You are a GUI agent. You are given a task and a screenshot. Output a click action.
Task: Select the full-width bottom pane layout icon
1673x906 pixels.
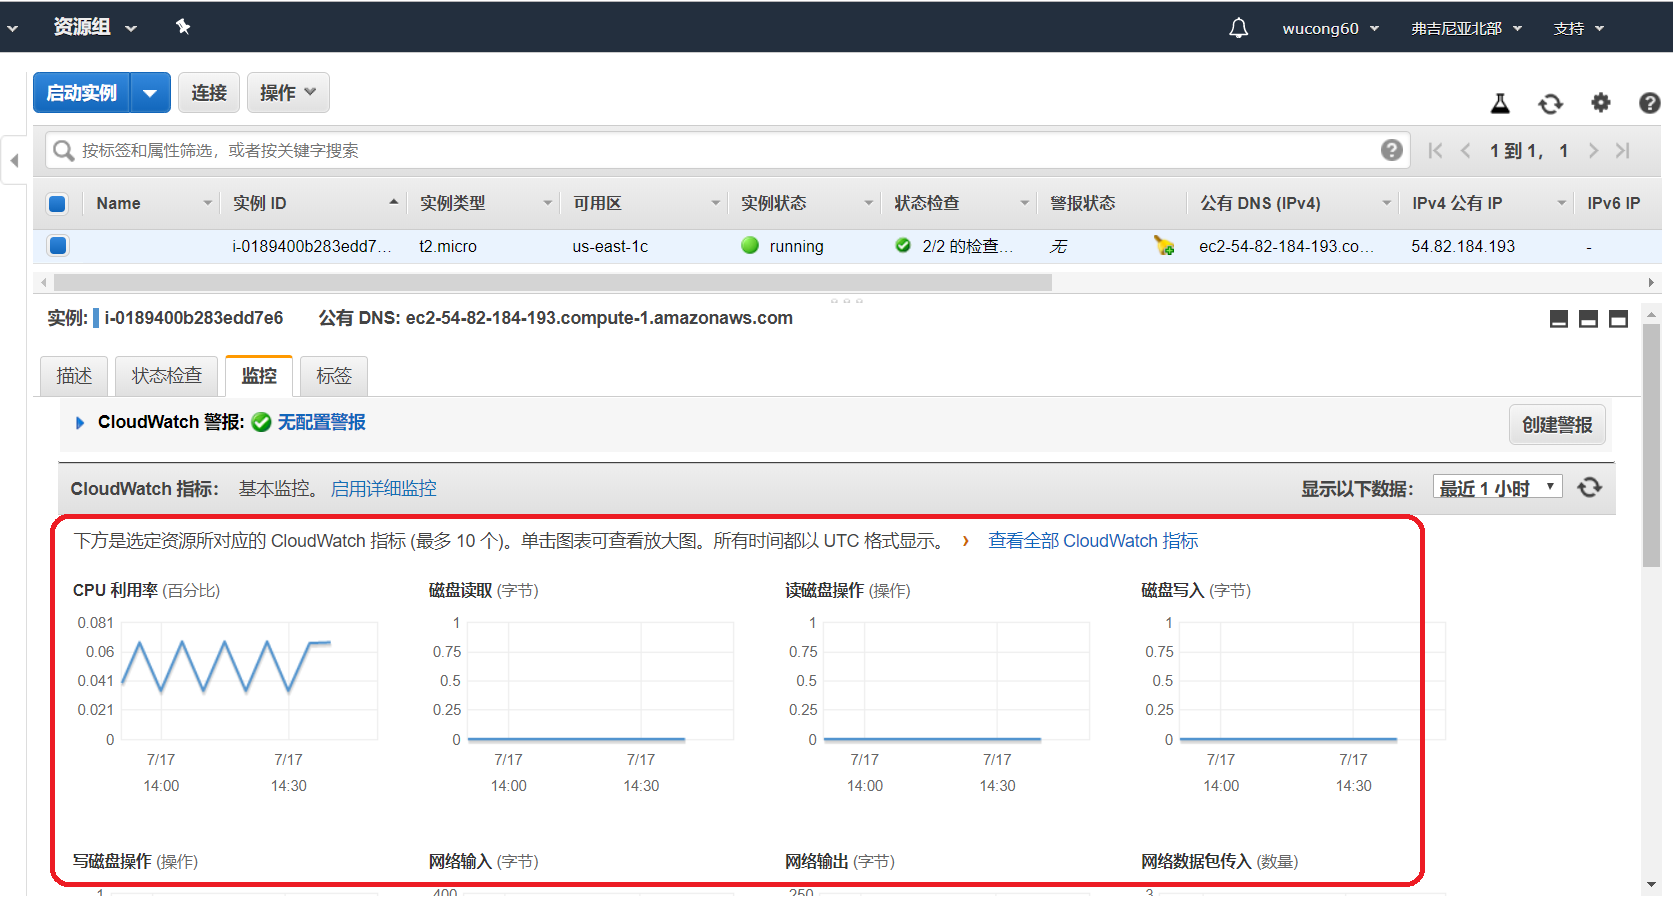tap(1619, 318)
